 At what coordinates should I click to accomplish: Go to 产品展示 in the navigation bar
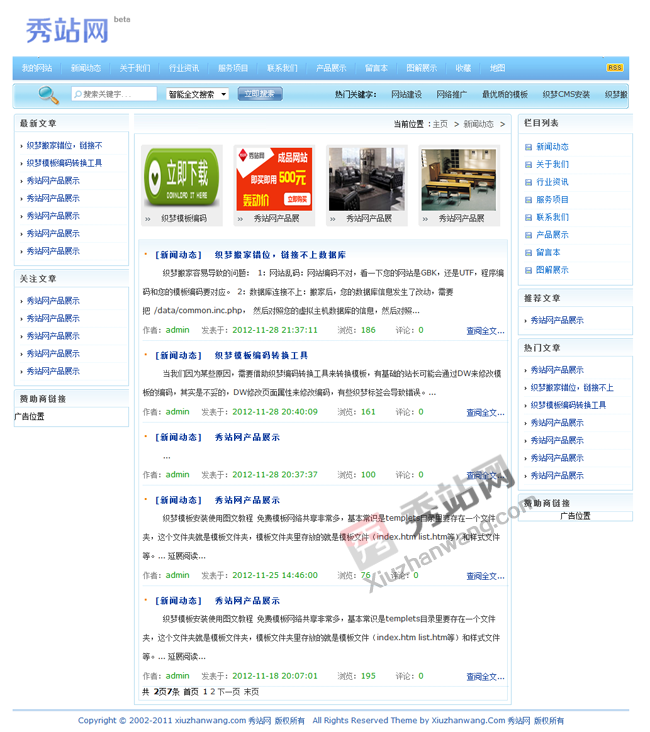click(x=331, y=68)
